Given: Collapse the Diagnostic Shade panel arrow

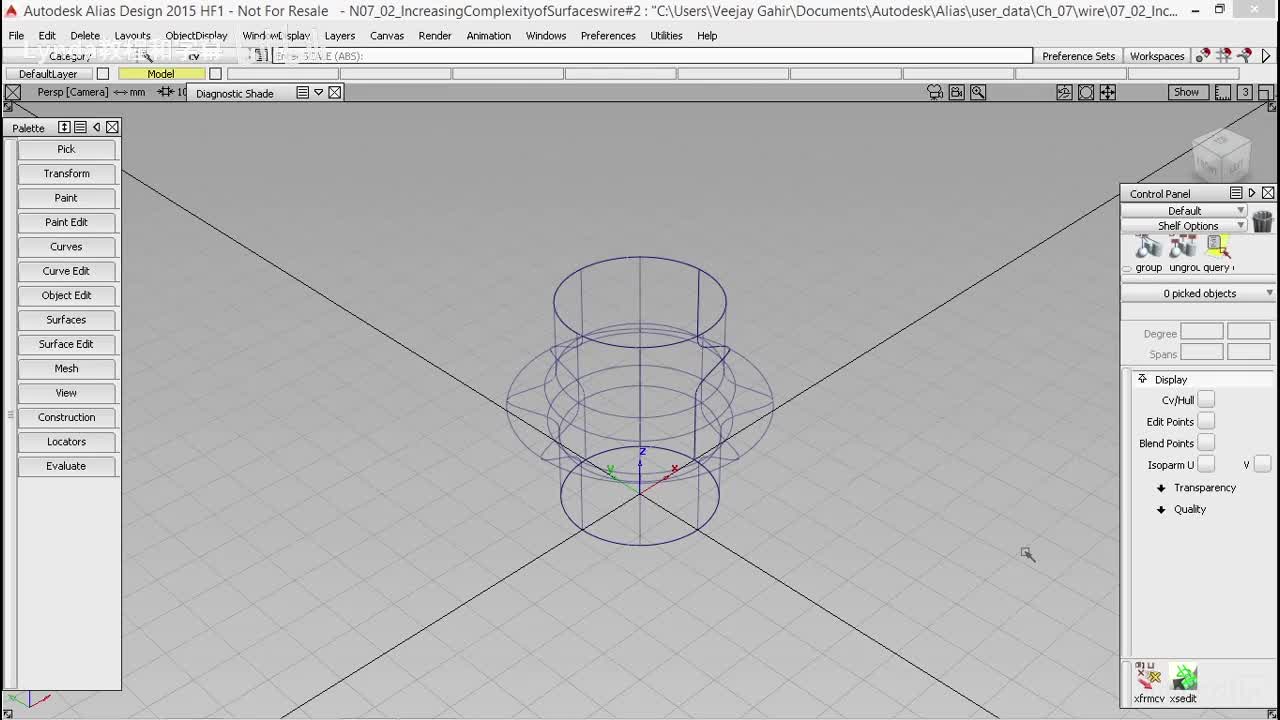Looking at the screenshot, I should pyautogui.click(x=318, y=92).
